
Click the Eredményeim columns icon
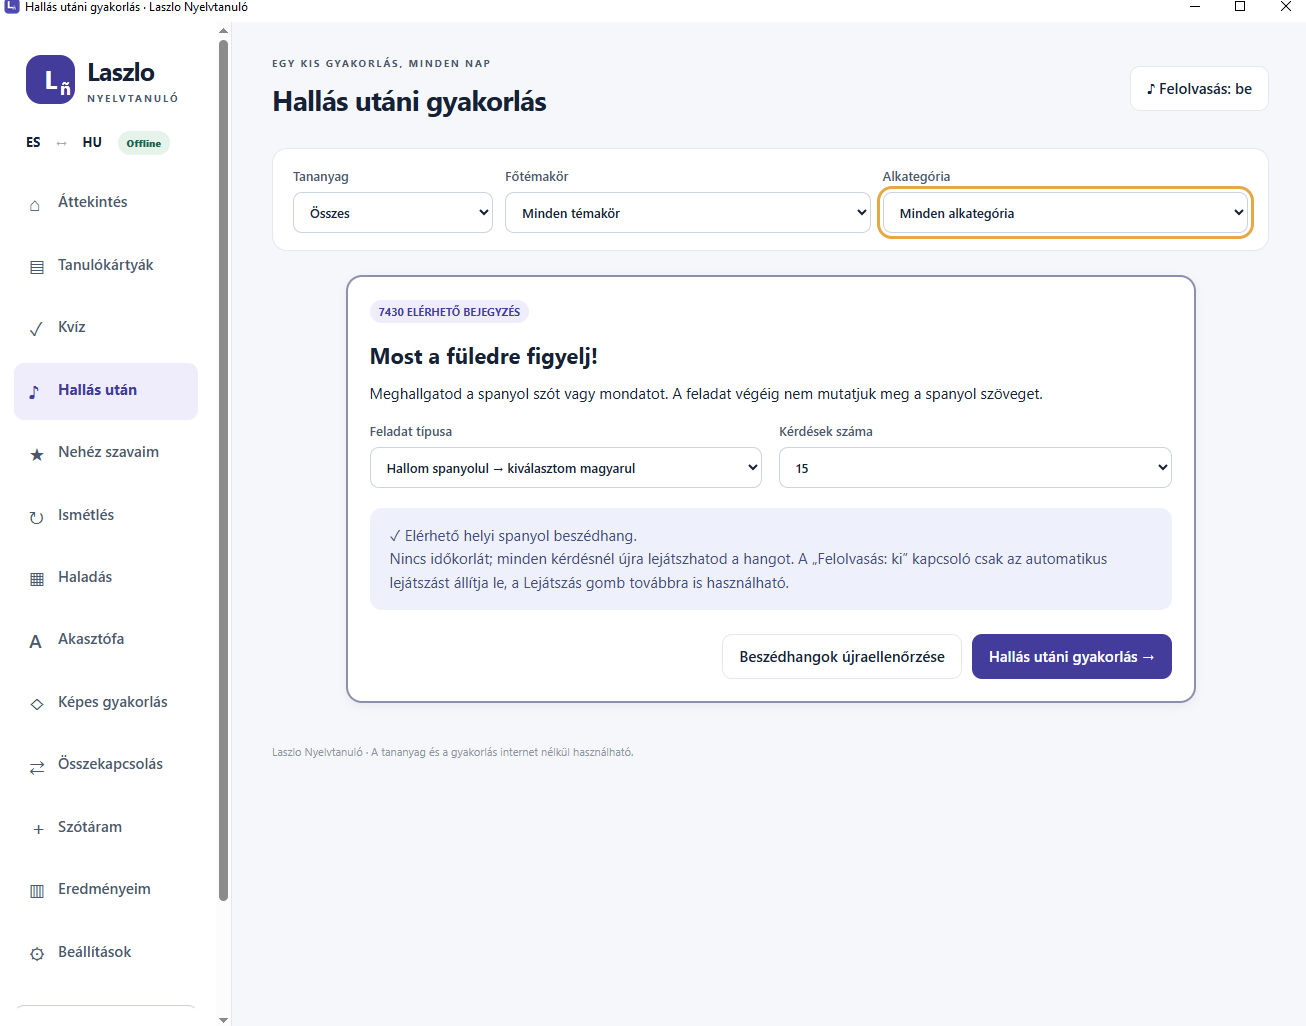[37, 891]
